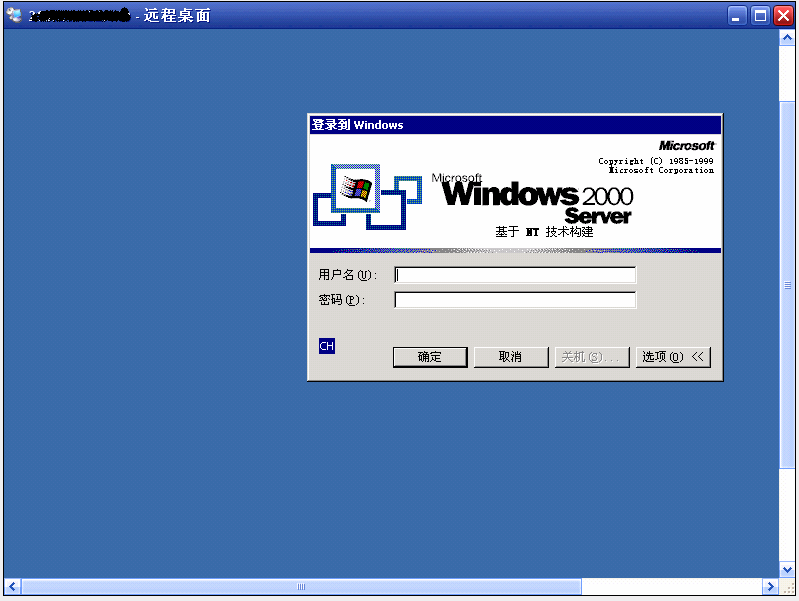The image size is (799, 601).
Task: Click the 用户名 username input field
Action: (x=515, y=275)
